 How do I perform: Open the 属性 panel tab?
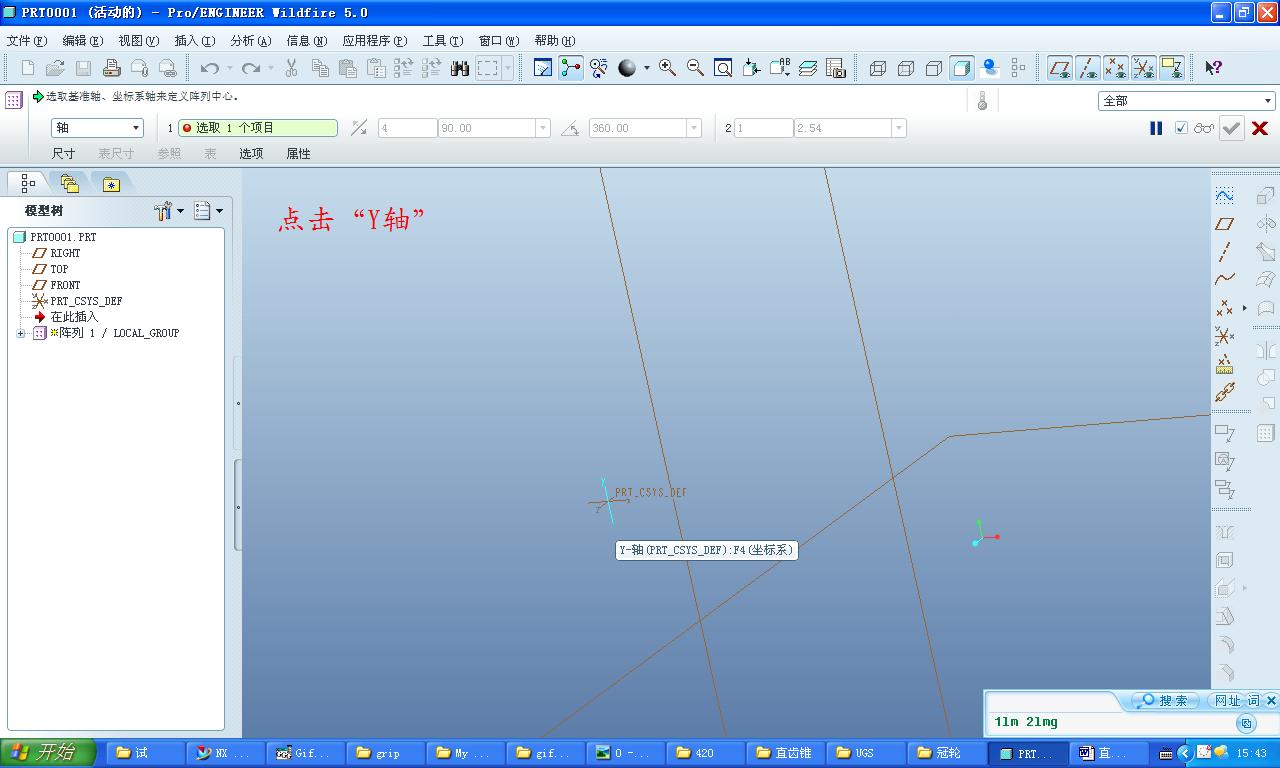point(298,153)
